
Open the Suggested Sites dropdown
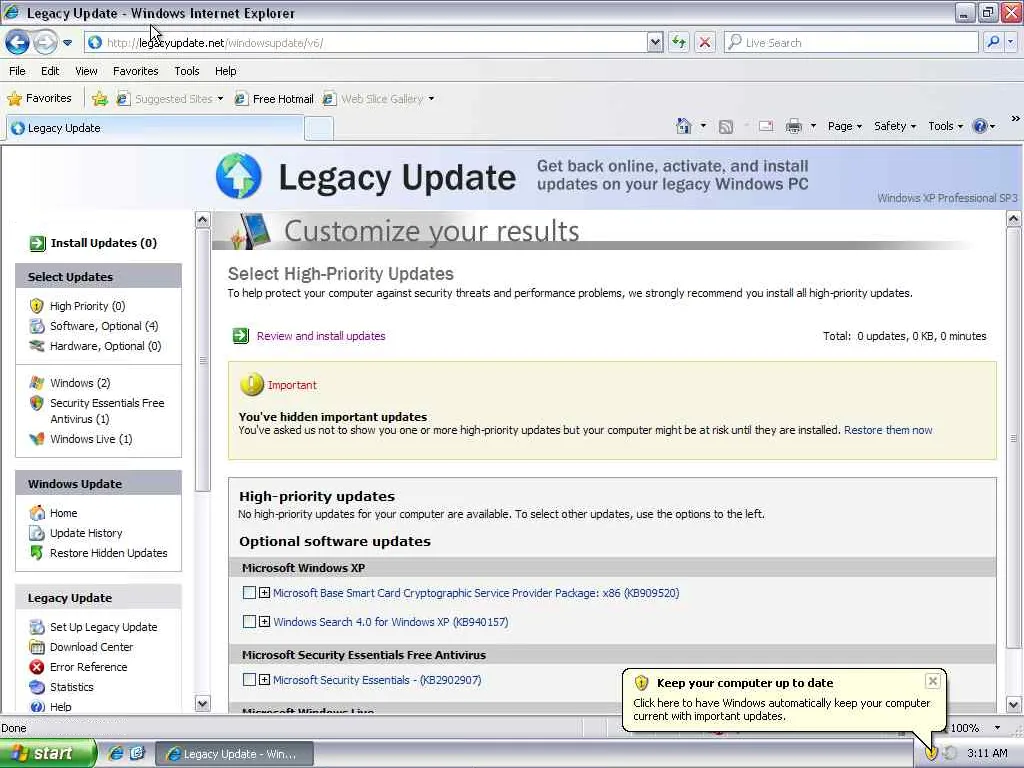(220, 99)
